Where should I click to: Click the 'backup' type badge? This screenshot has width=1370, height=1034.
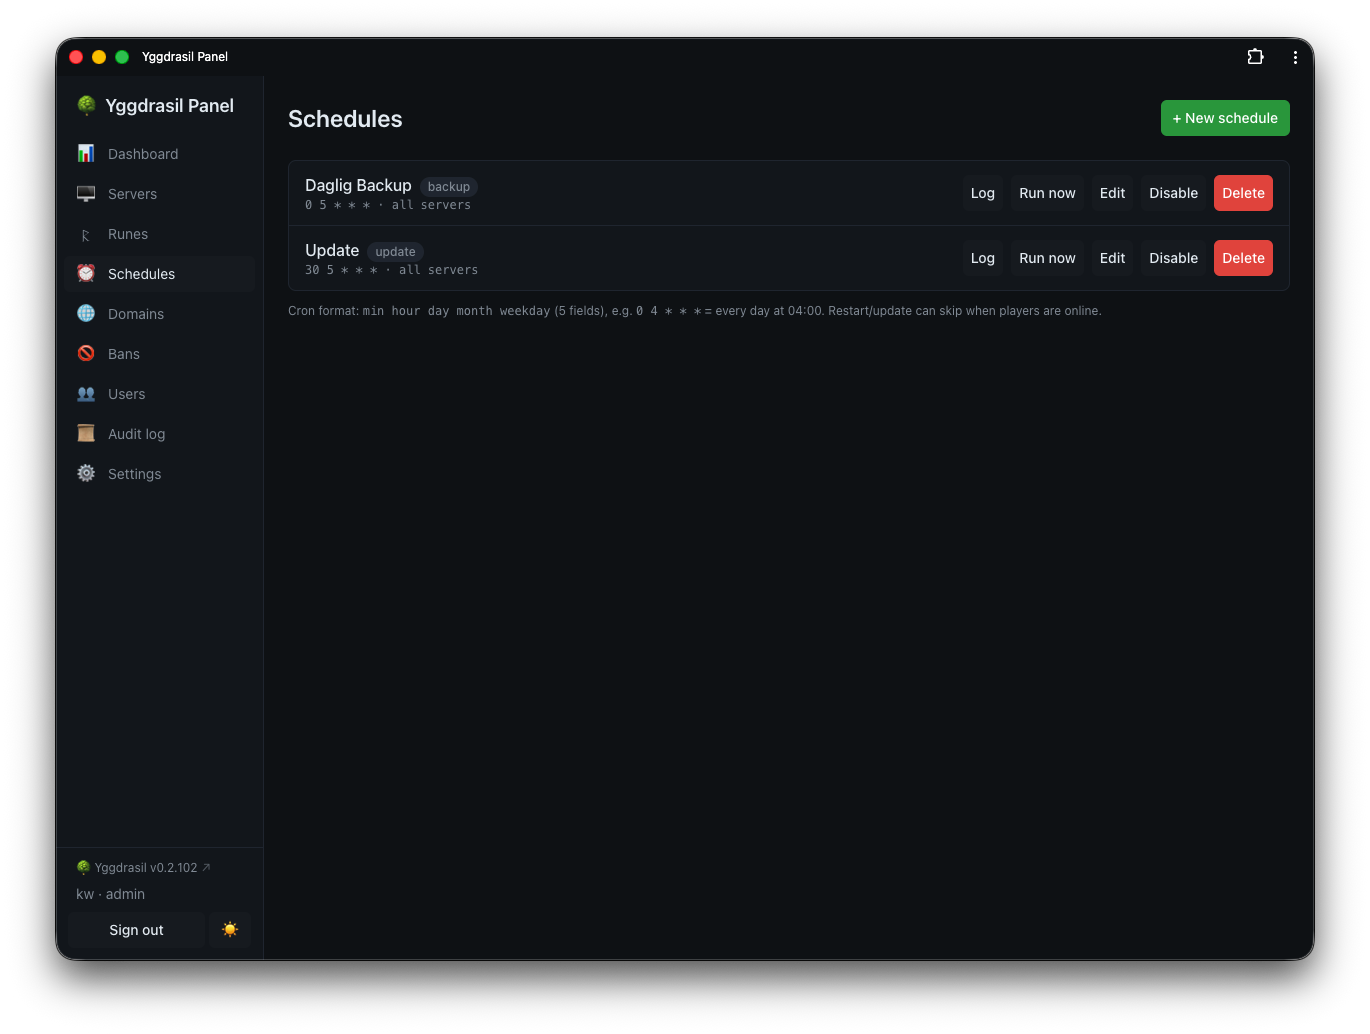pos(449,187)
